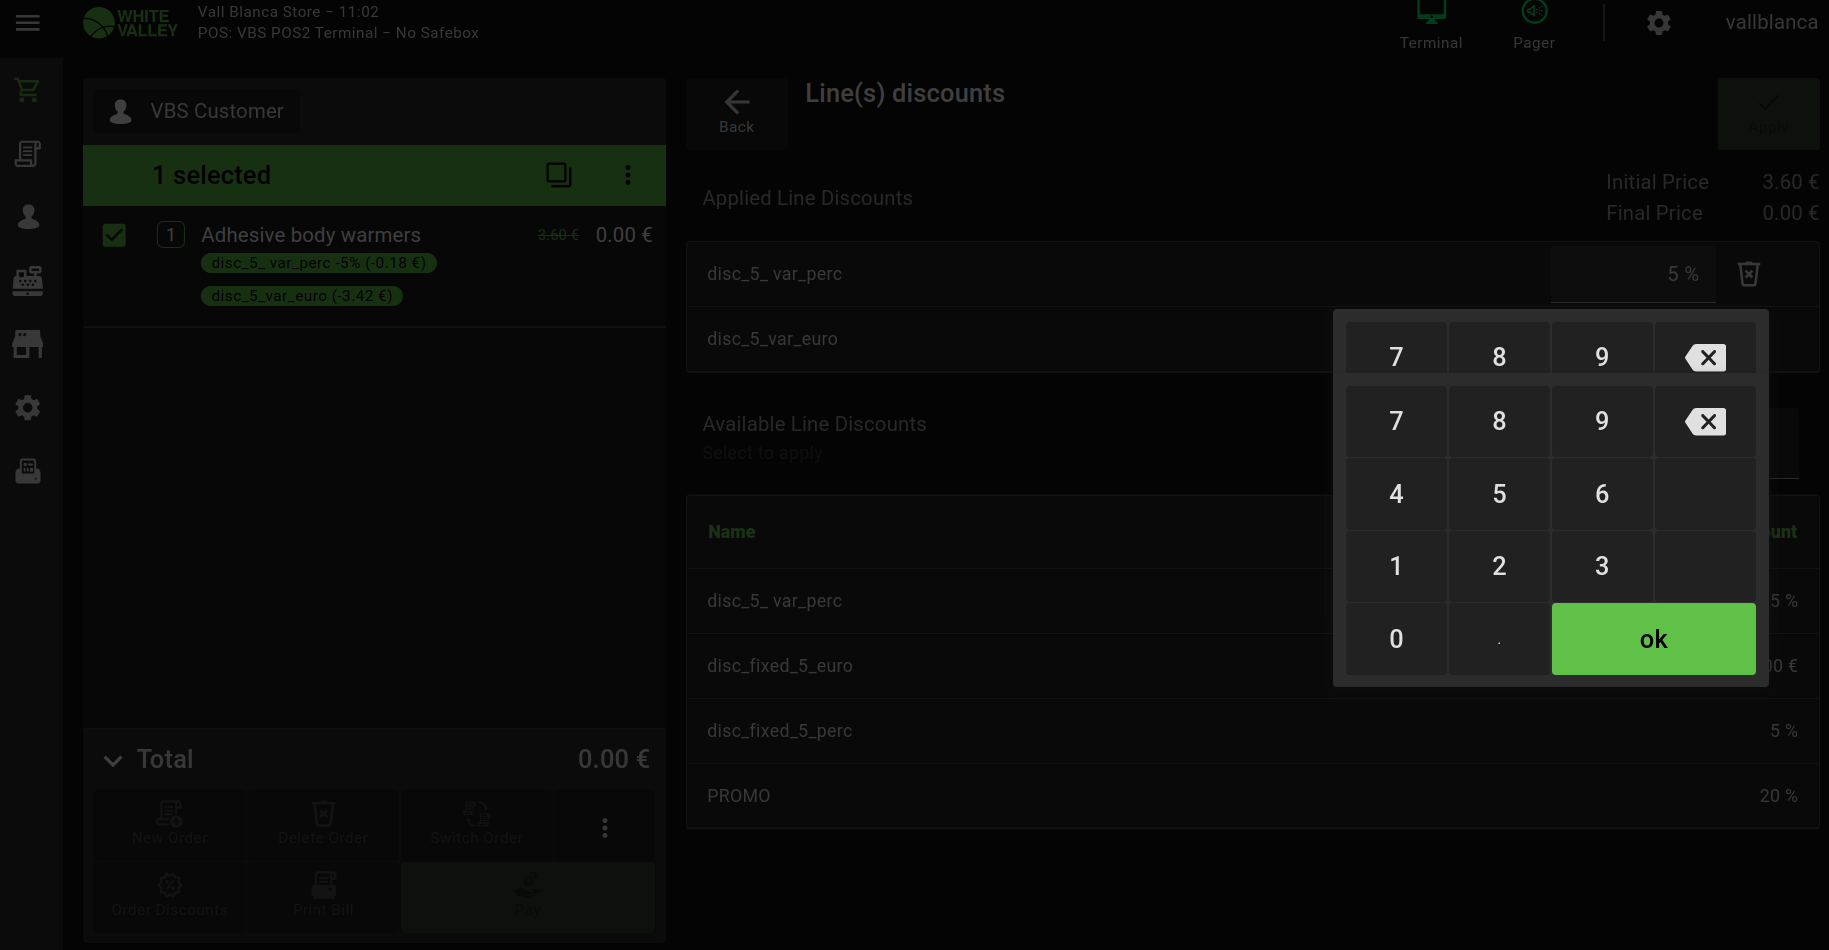Tap keypad digit 3

pyautogui.click(x=1602, y=566)
